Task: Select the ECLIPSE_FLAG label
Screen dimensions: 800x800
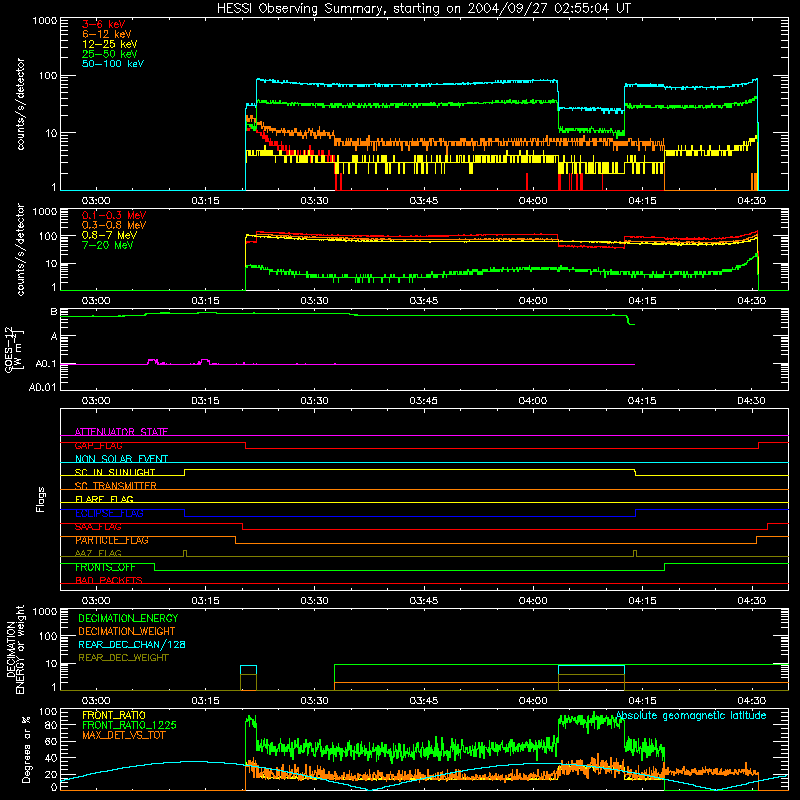Action: [109, 513]
